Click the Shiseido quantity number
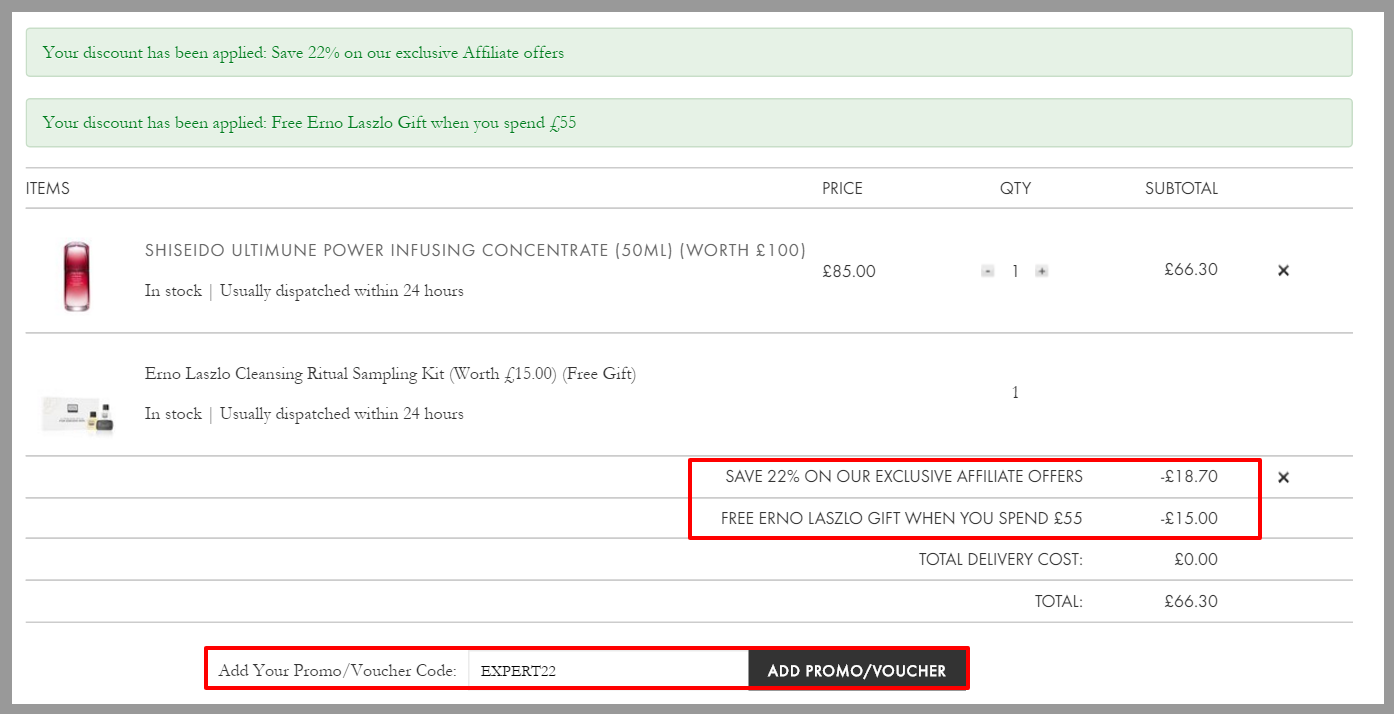 pyautogui.click(x=1015, y=271)
